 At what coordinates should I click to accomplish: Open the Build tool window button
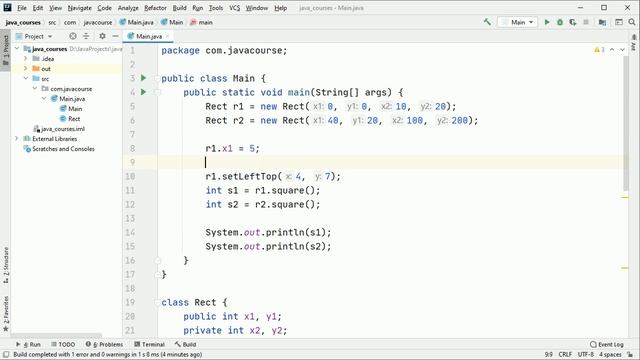(x=185, y=344)
